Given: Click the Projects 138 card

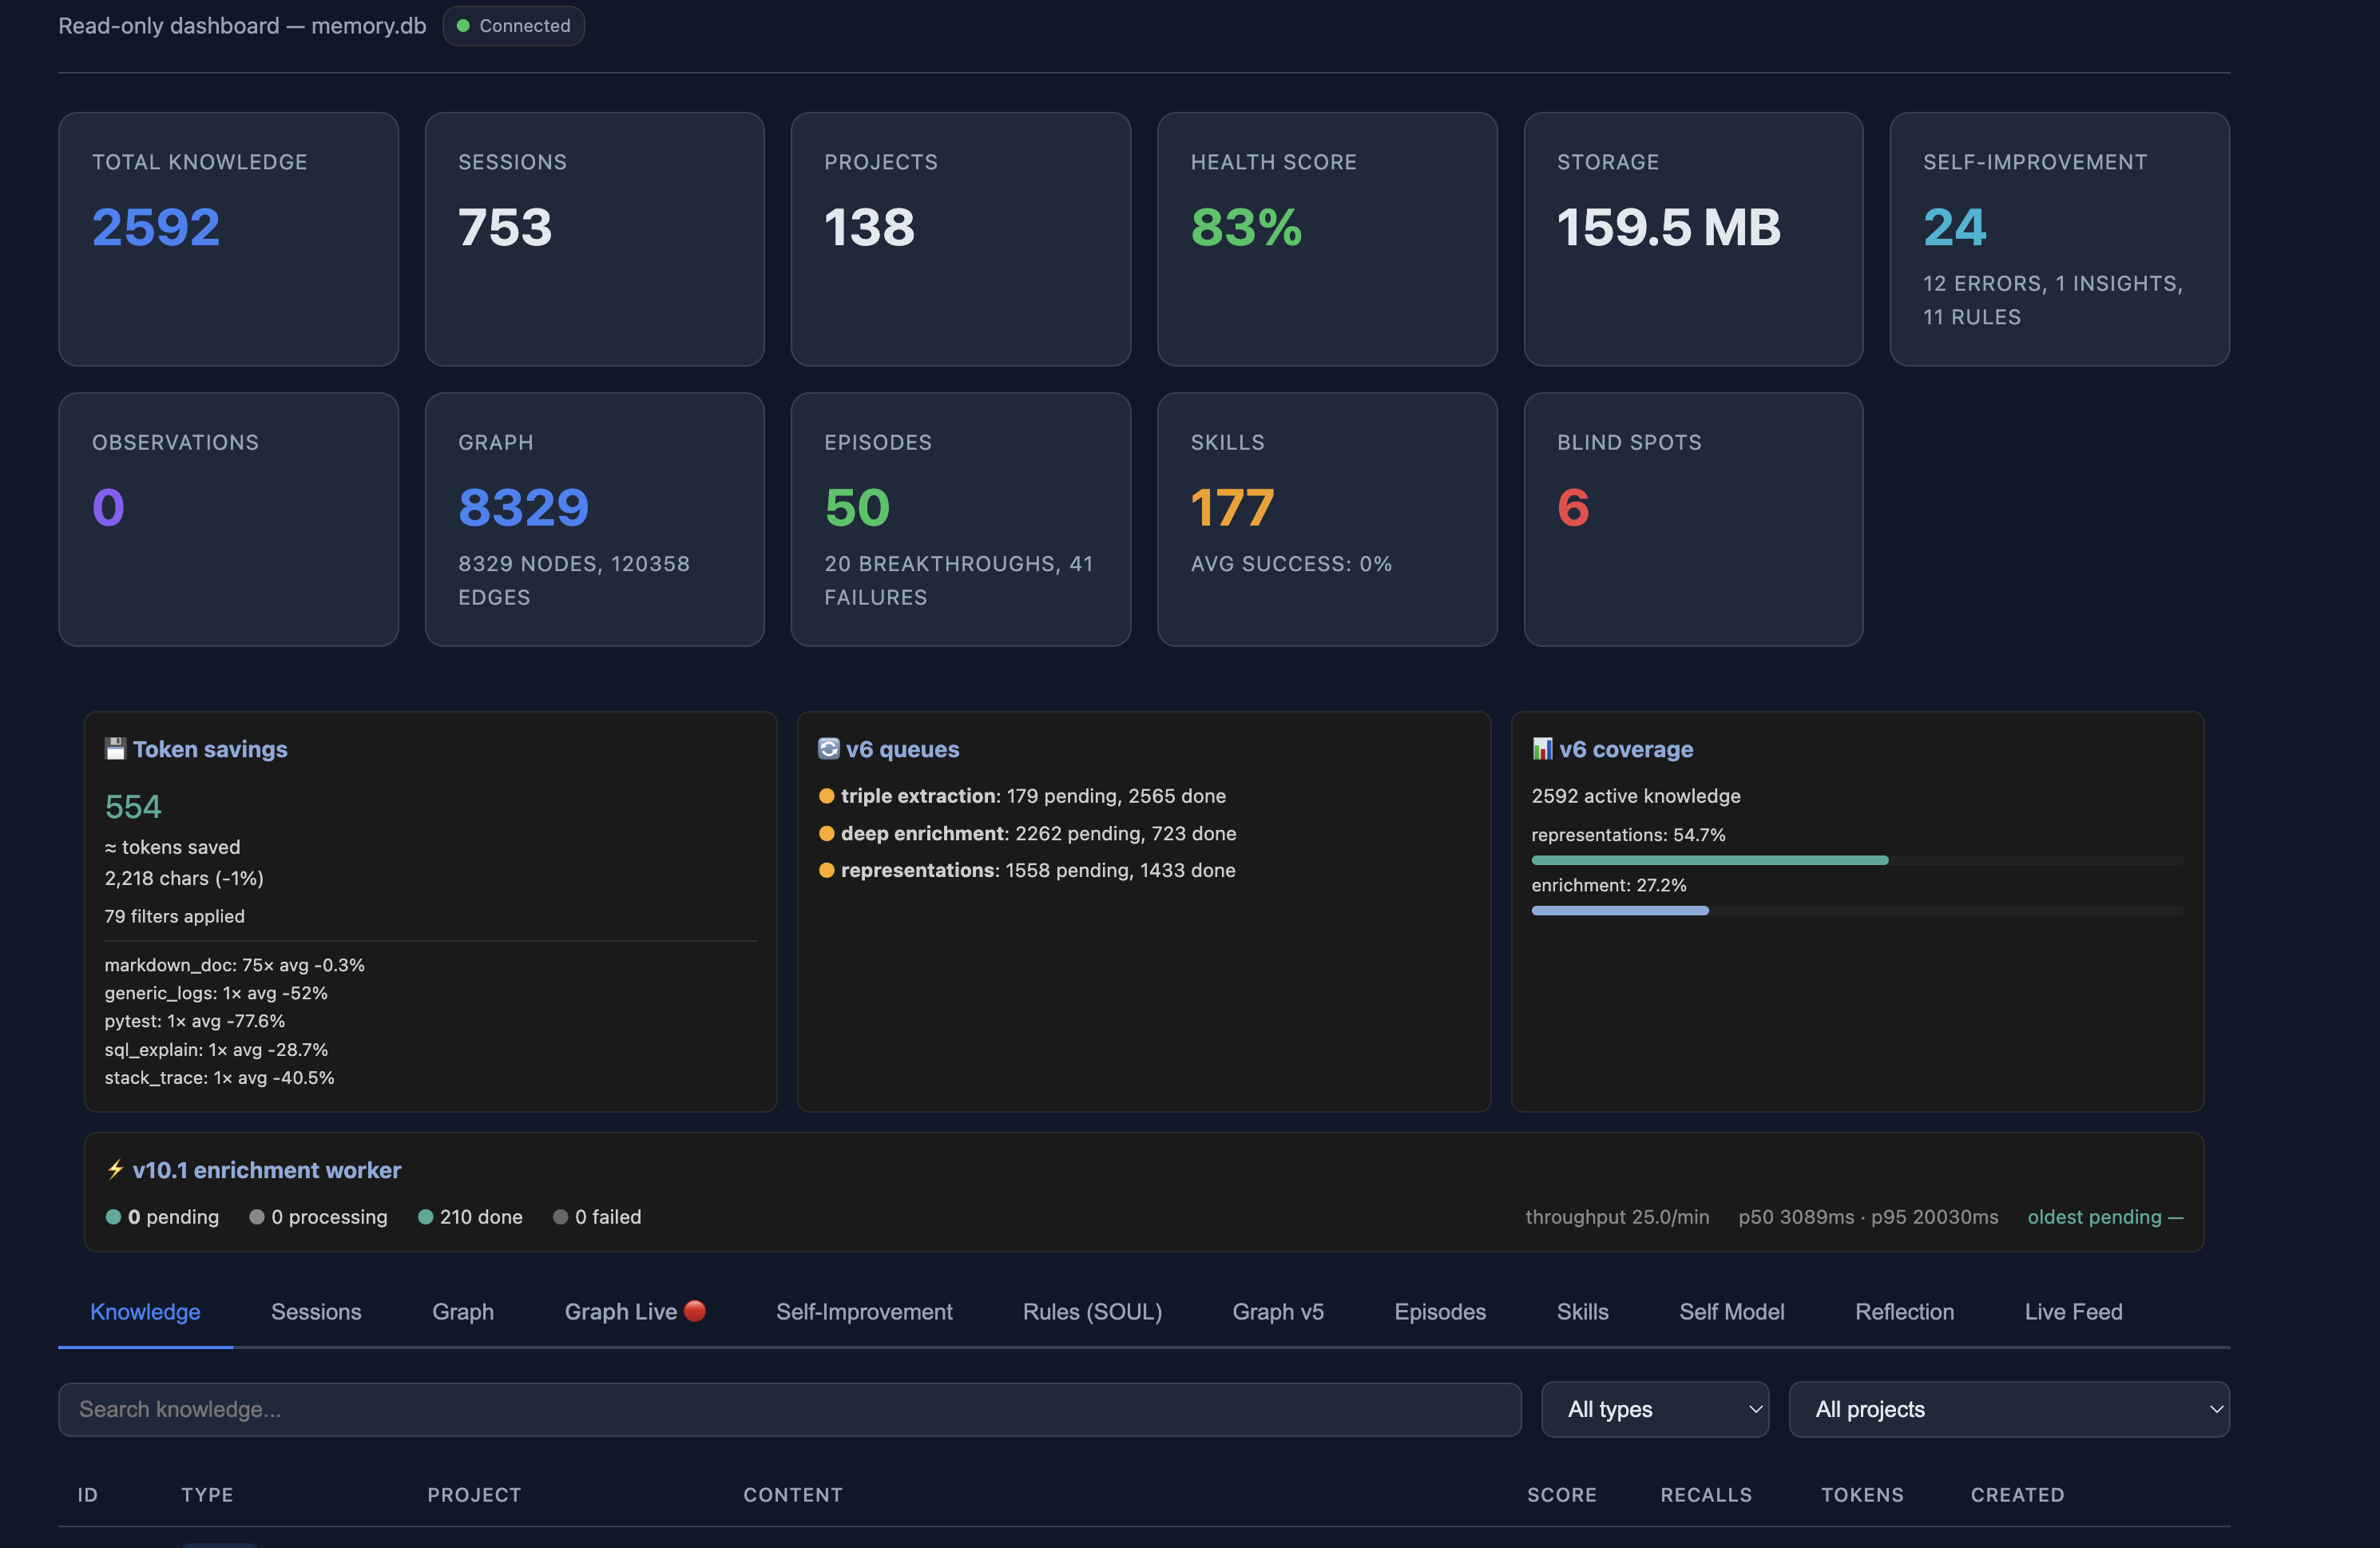Looking at the screenshot, I should [961, 239].
